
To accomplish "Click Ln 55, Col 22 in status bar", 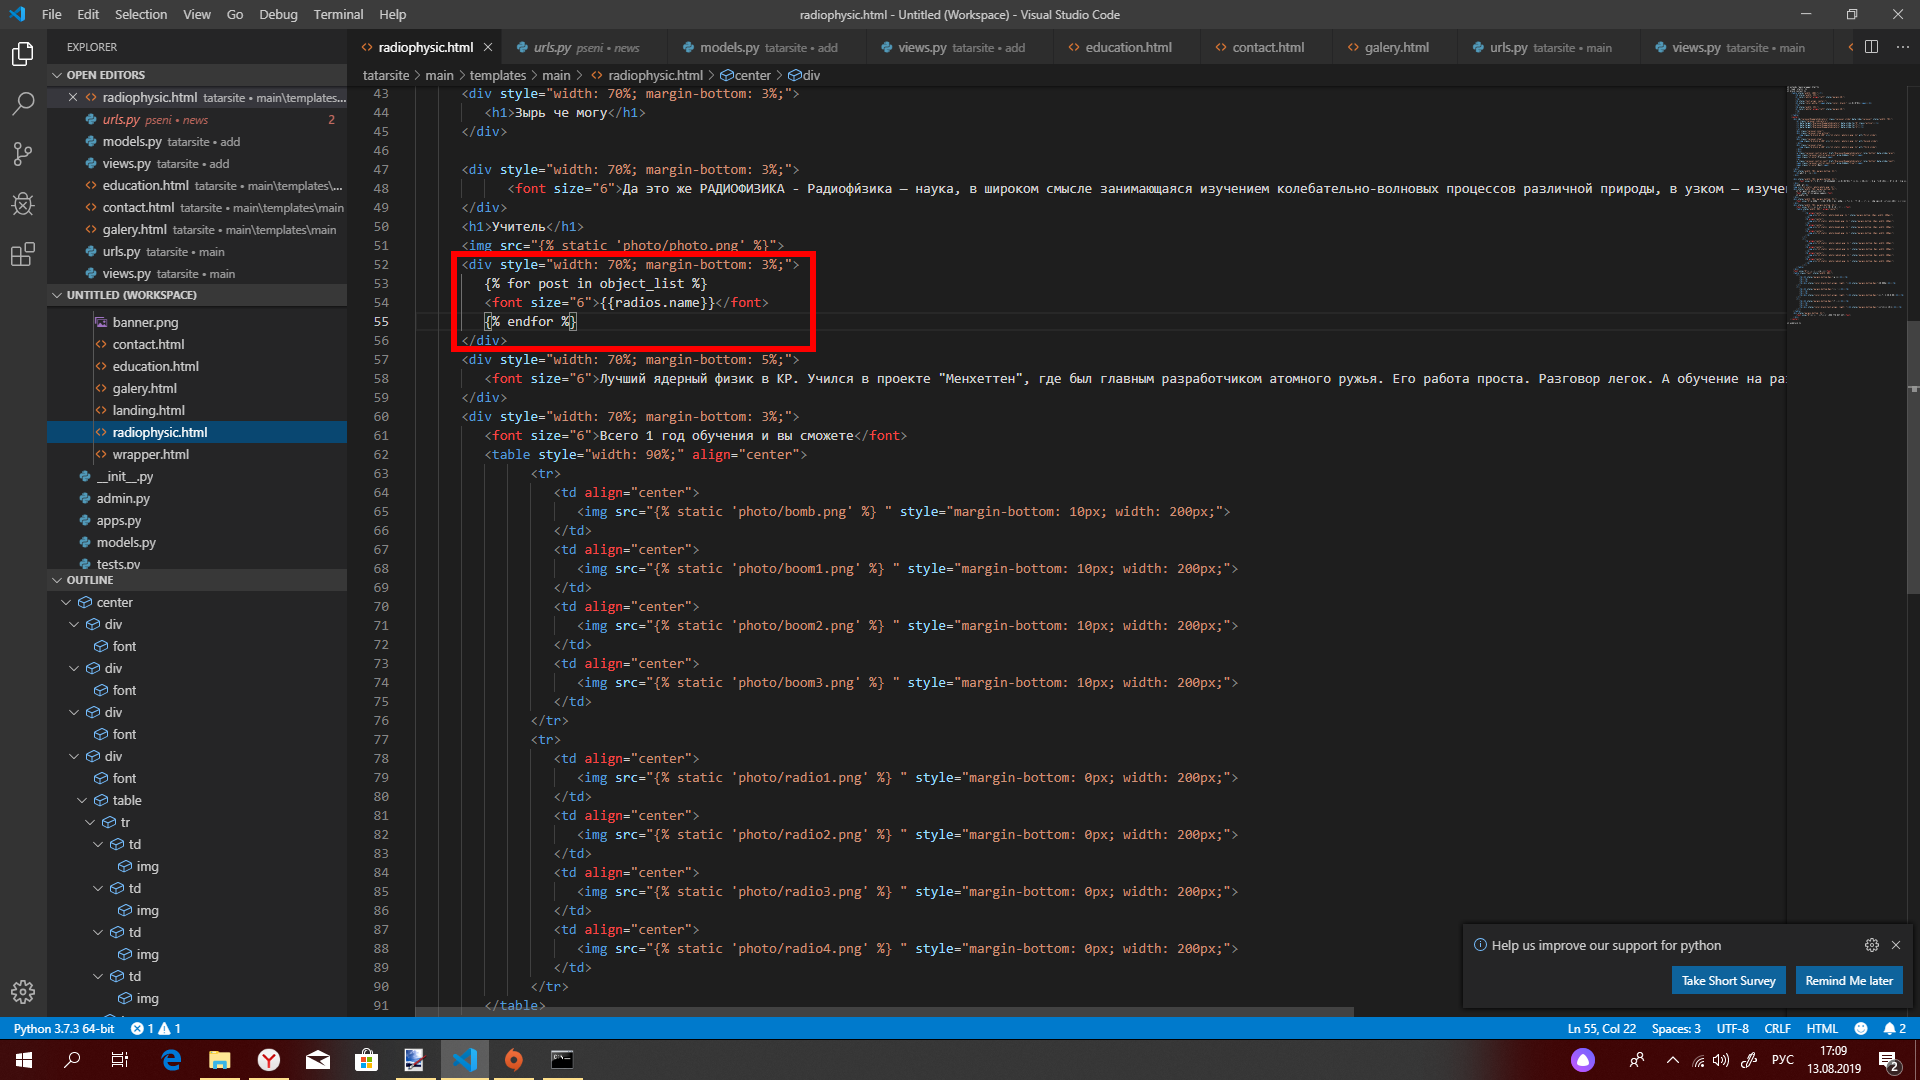I will (x=1601, y=1028).
